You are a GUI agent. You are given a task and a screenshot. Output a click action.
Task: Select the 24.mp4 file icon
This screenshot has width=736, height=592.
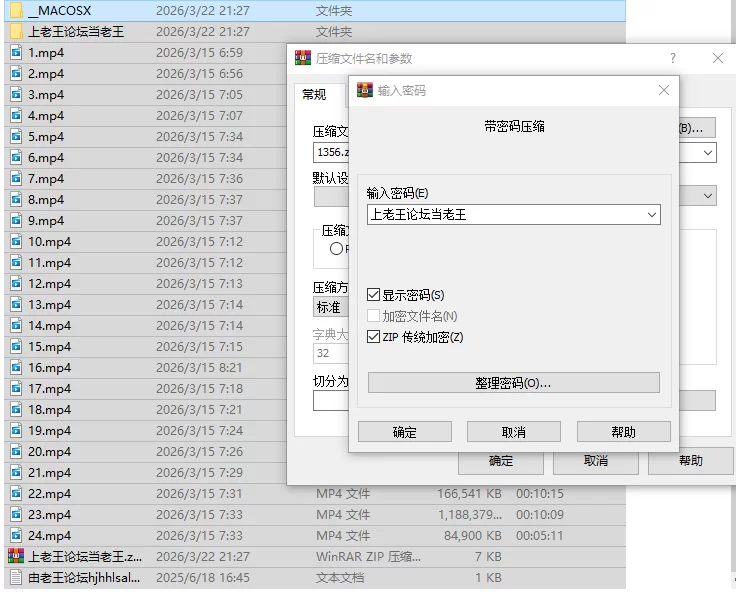[16, 536]
